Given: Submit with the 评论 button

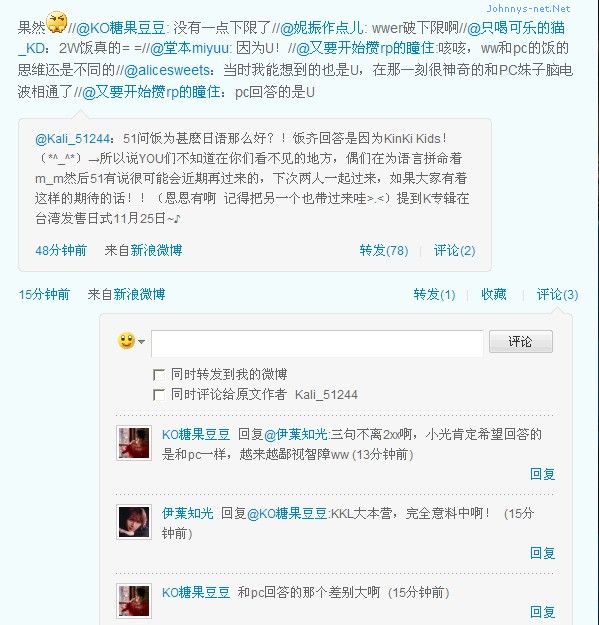Looking at the screenshot, I should (521, 342).
